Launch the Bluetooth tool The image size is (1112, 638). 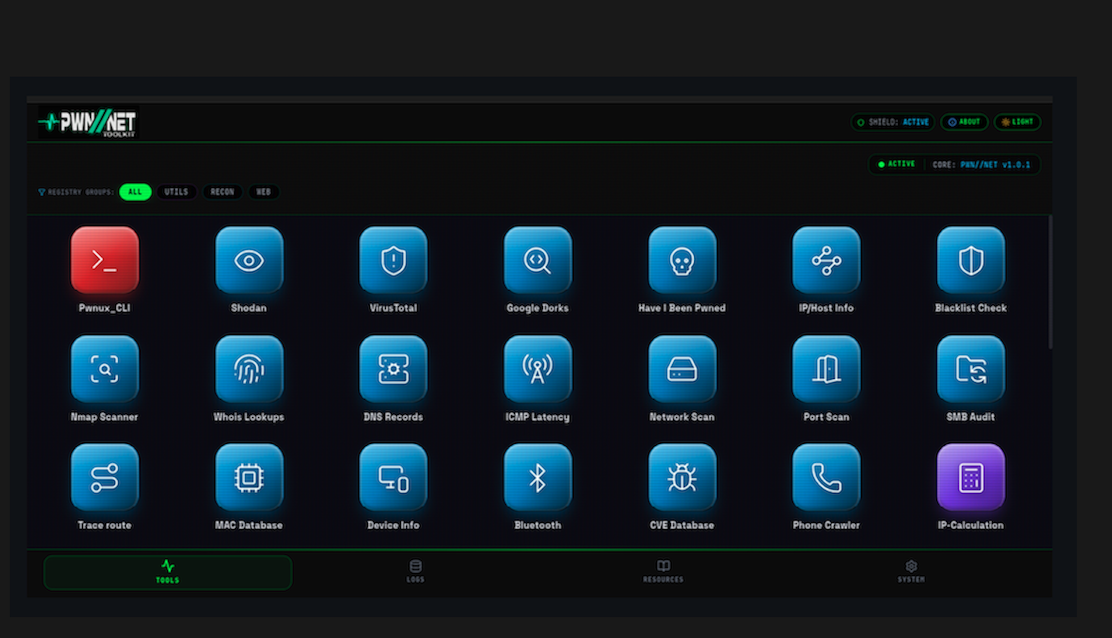[x=538, y=478]
